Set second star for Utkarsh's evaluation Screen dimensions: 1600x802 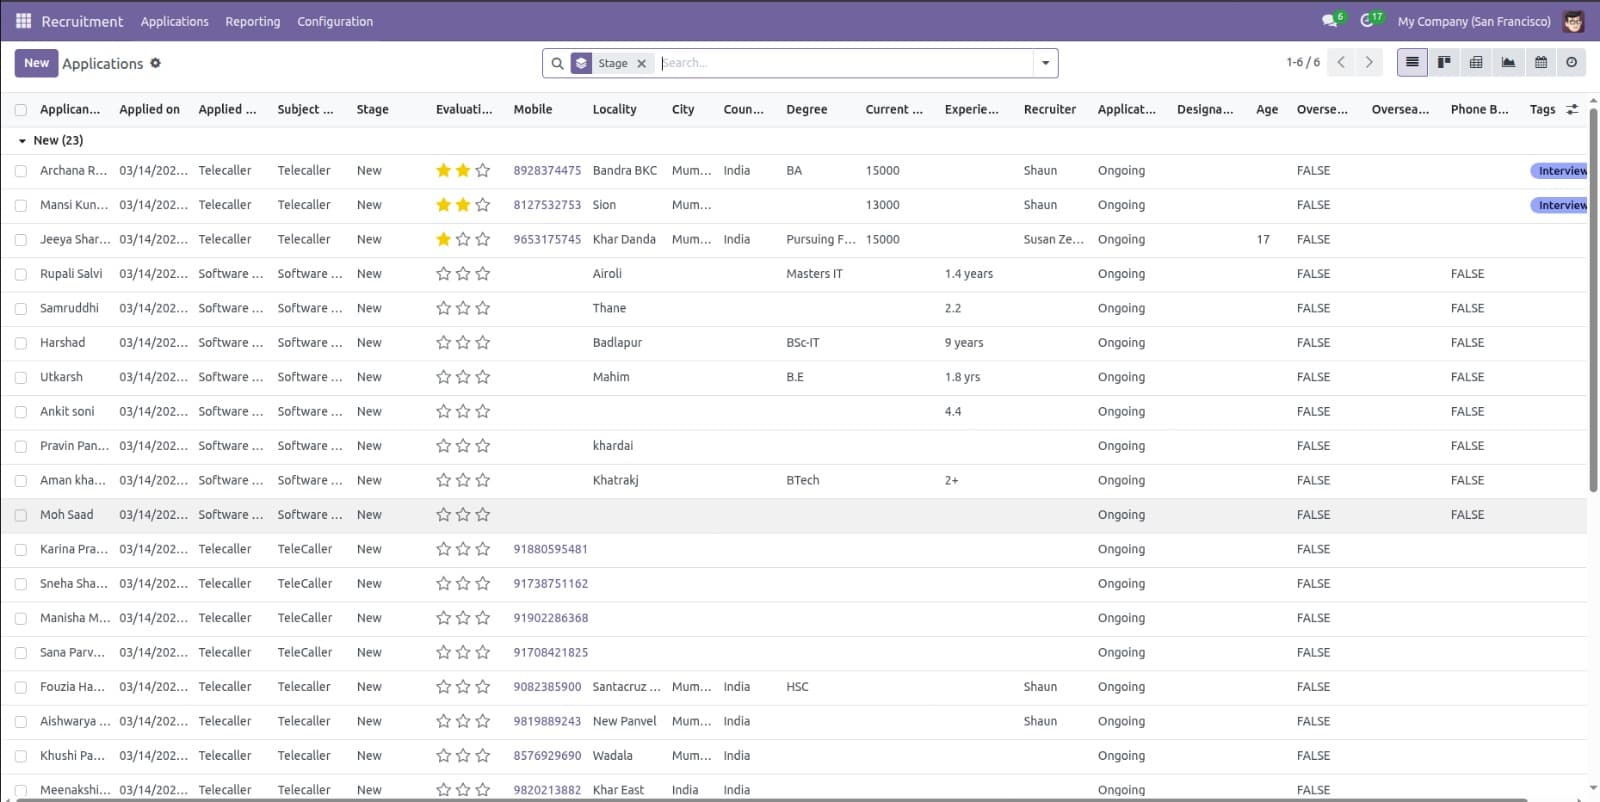pyautogui.click(x=463, y=377)
